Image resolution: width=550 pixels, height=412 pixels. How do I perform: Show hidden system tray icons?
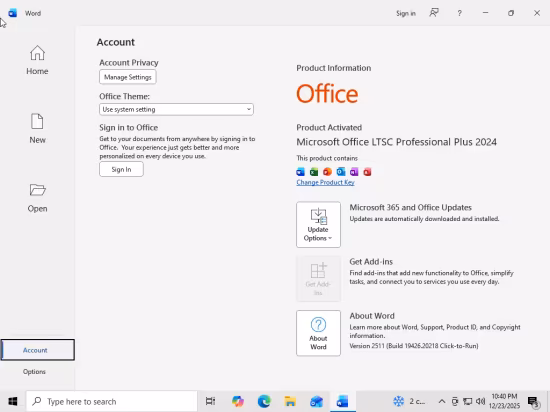coord(442,401)
